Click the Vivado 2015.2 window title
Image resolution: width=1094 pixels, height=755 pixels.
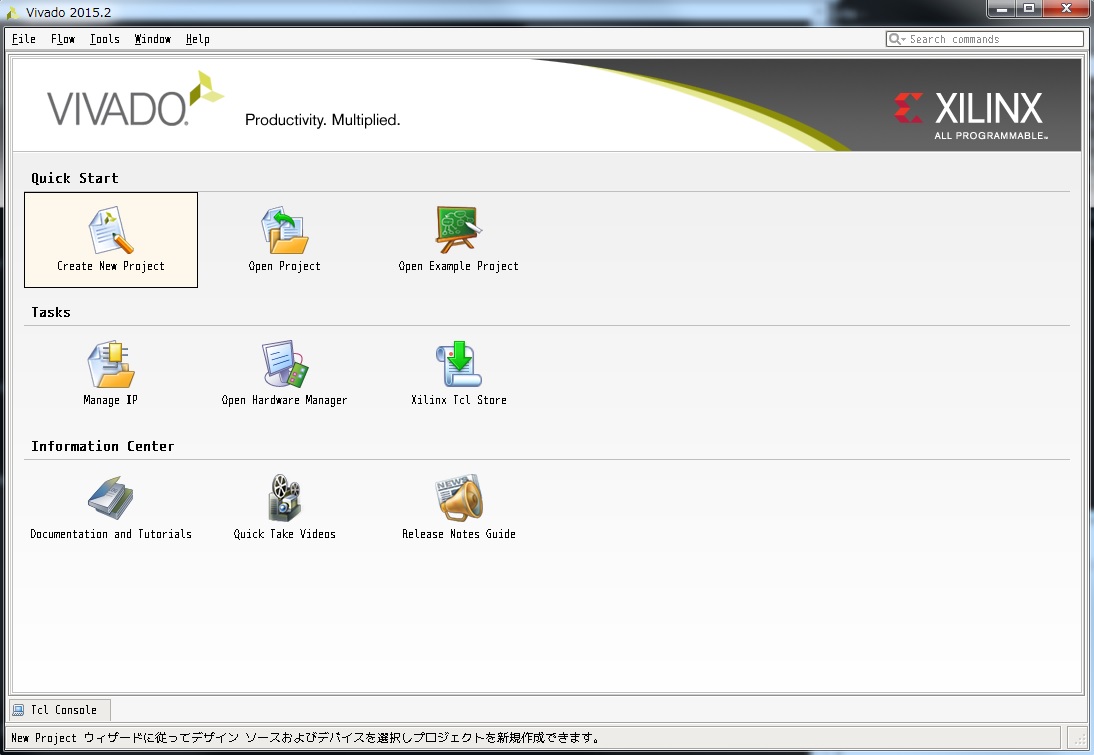click(68, 12)
